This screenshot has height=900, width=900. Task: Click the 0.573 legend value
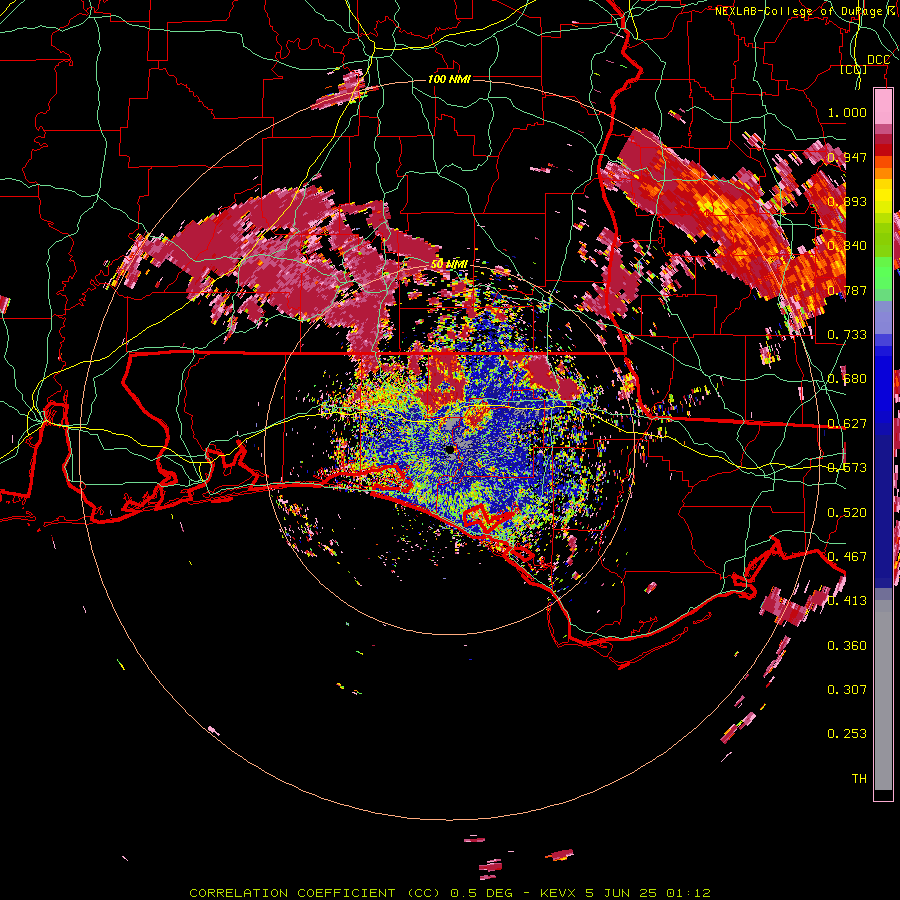(x=847, y=467)
